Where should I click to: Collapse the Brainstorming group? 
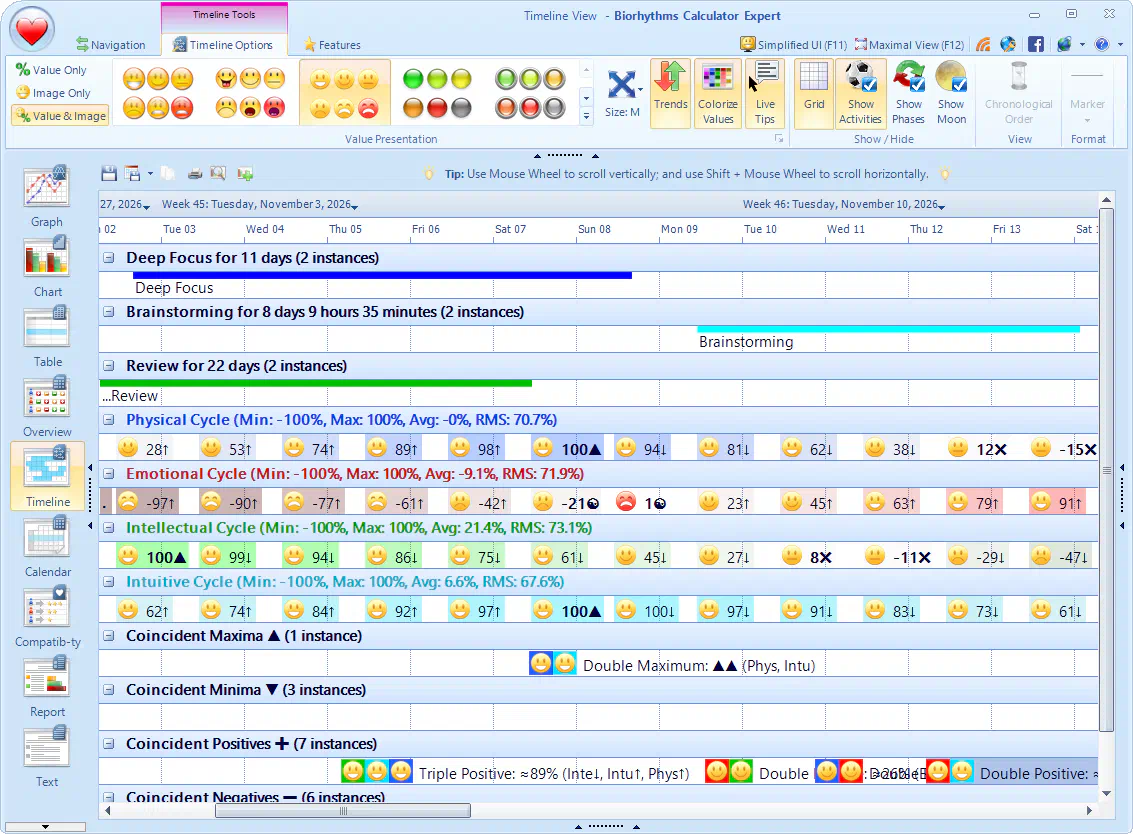108,311
